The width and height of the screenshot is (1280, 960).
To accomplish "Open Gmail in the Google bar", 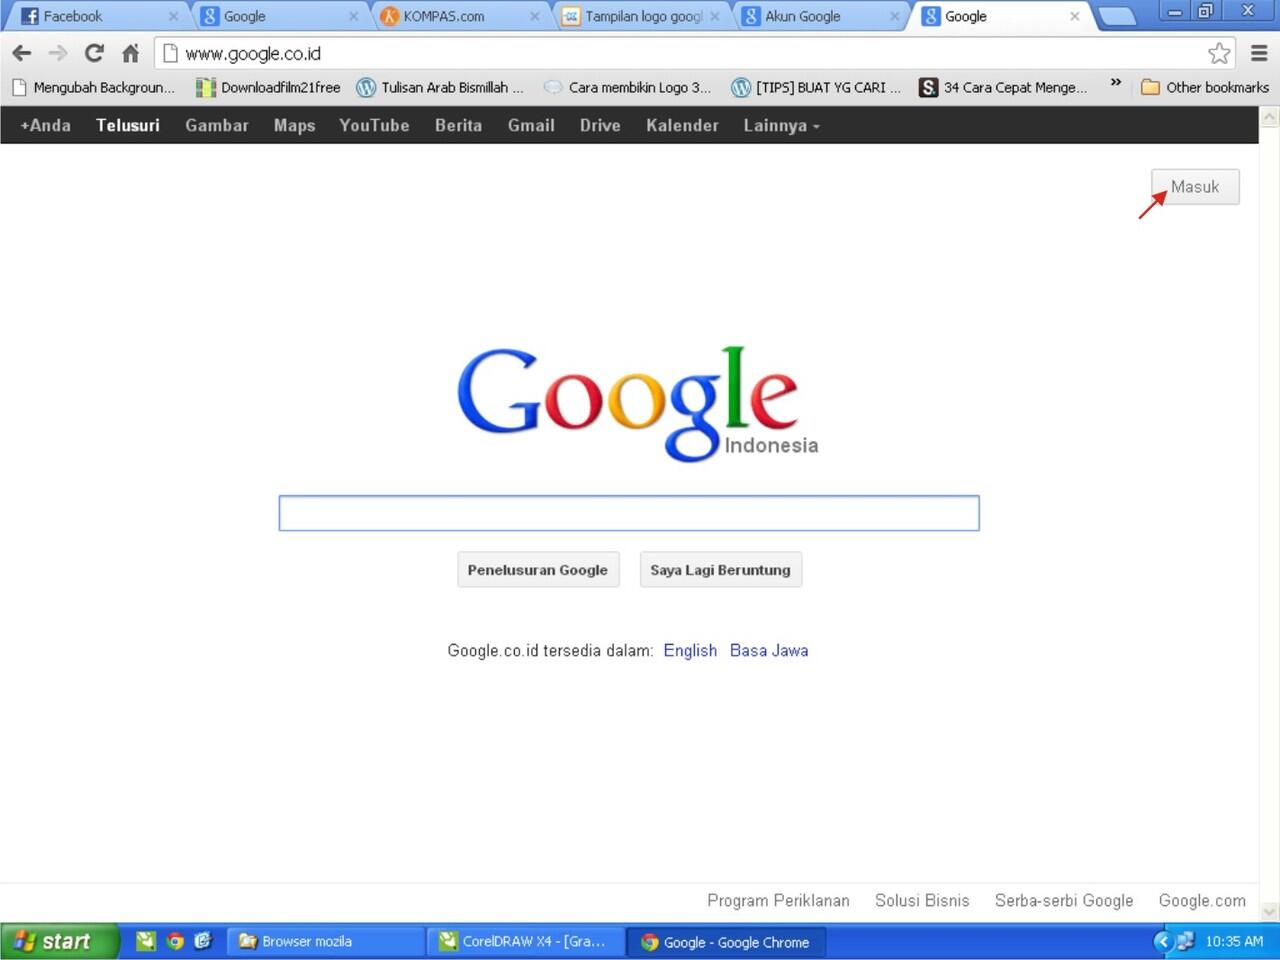I will (531, 125).
